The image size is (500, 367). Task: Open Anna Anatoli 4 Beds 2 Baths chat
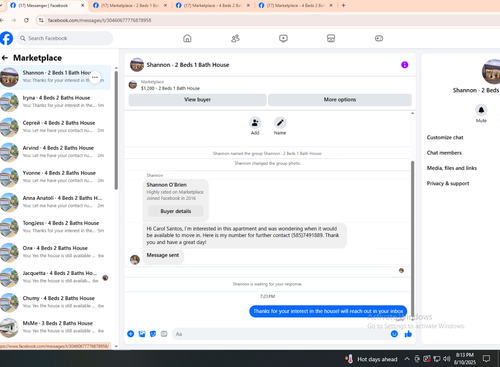(55, 202)
